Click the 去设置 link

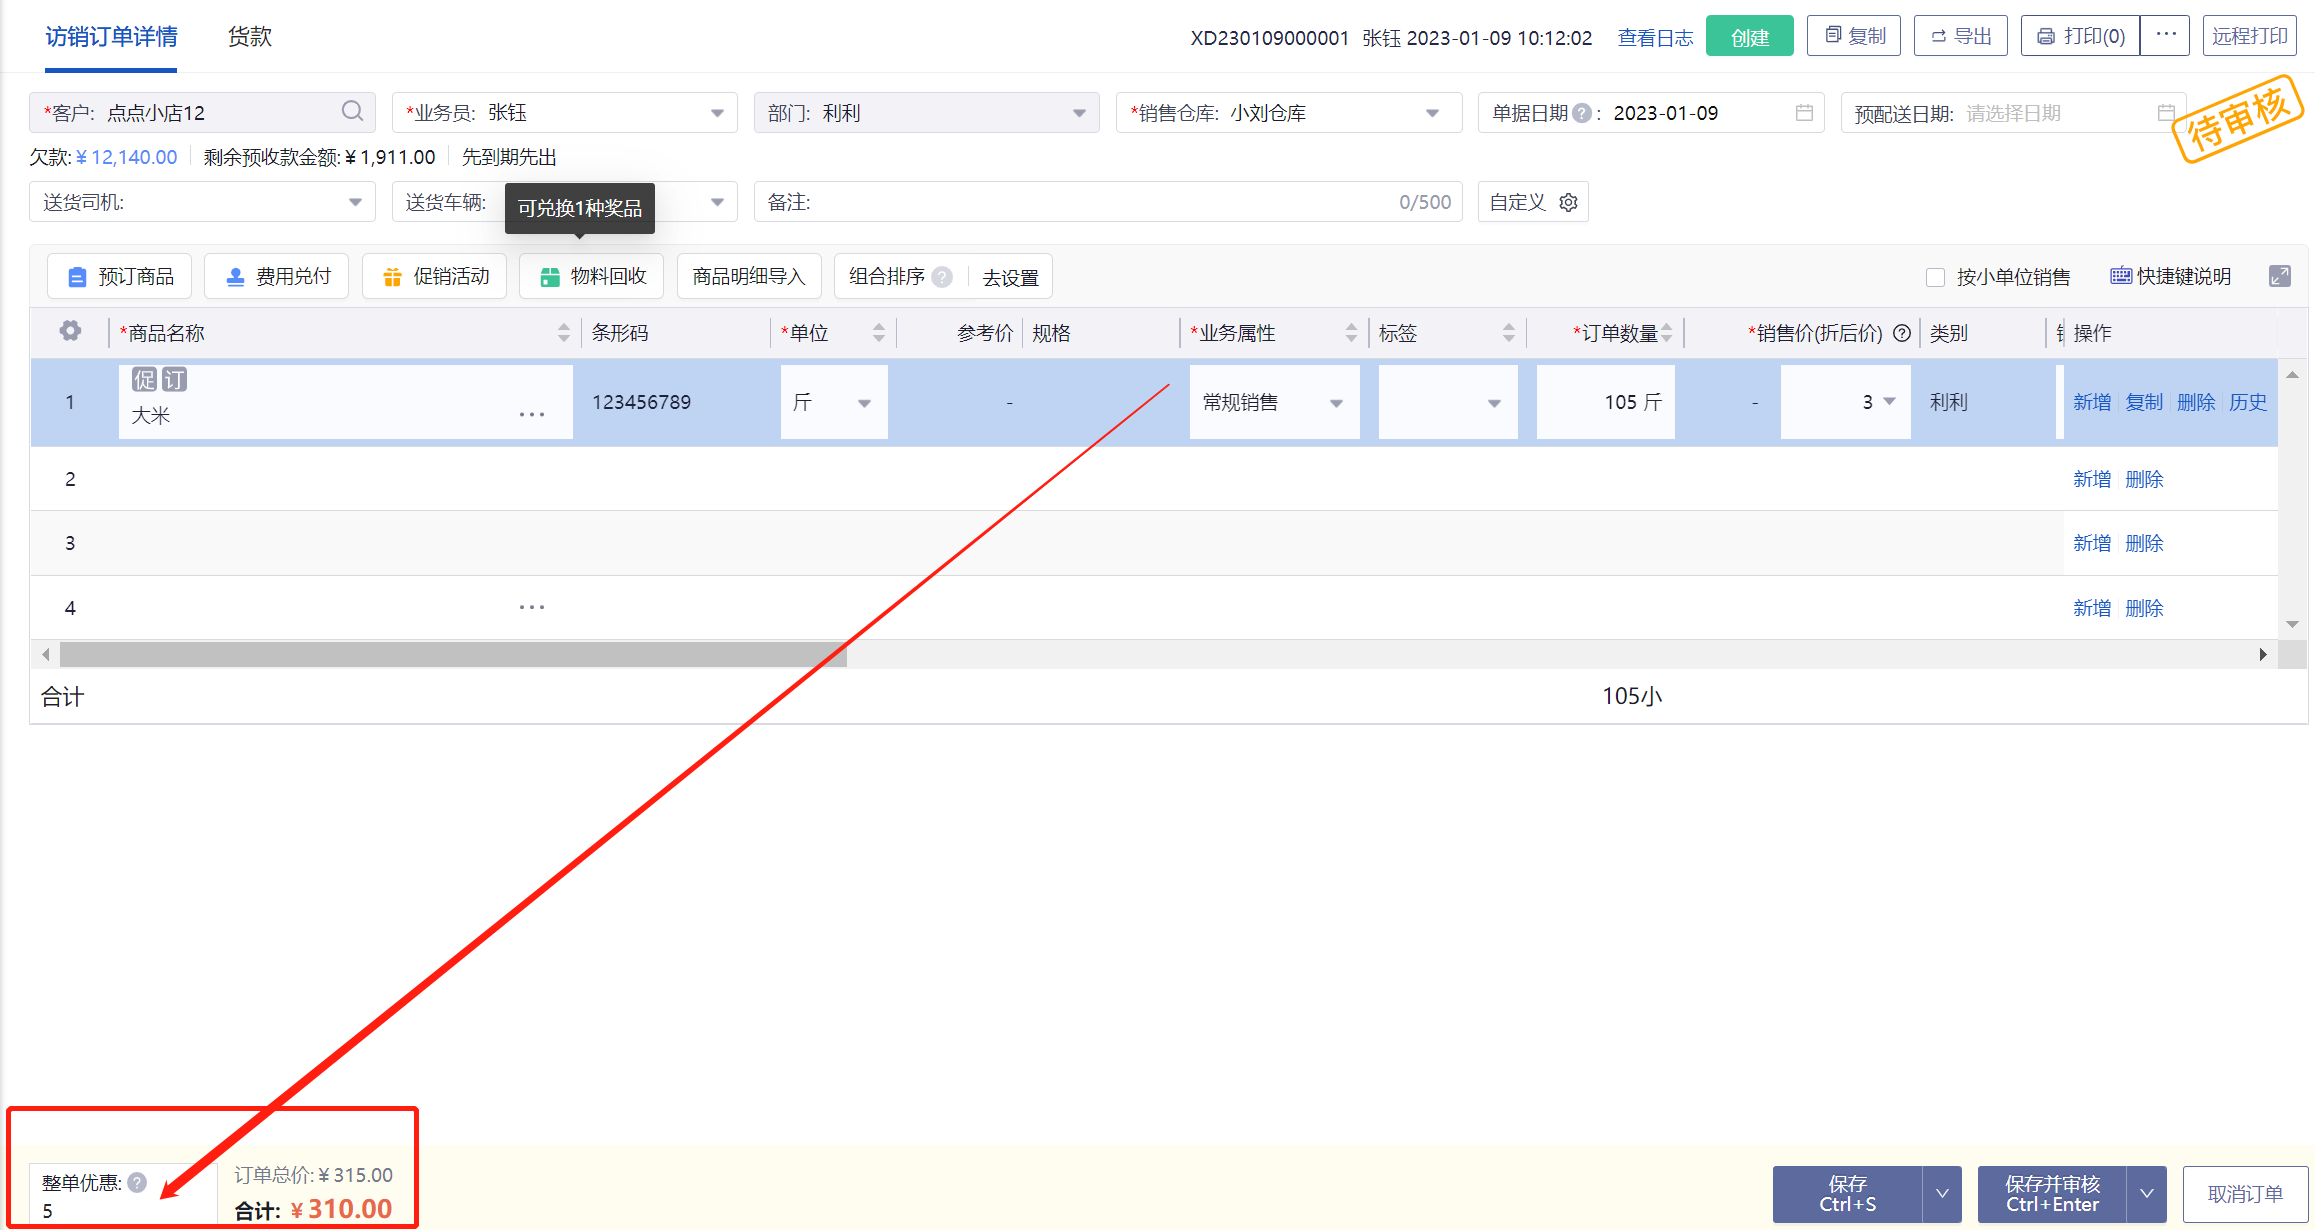coord(1010,278)
